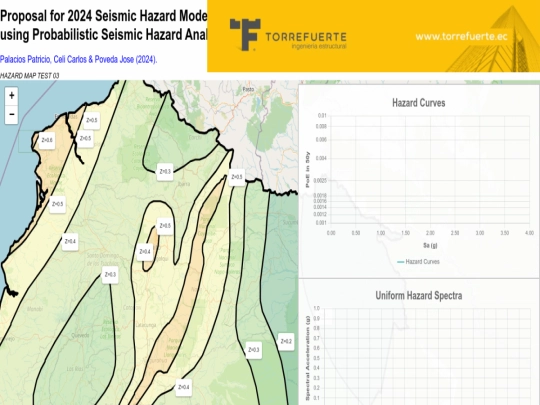The height and width of the screenshot is (405, 540).
Task: Toggle the Hazard Curves legend entry
Action: pos(418,262)
